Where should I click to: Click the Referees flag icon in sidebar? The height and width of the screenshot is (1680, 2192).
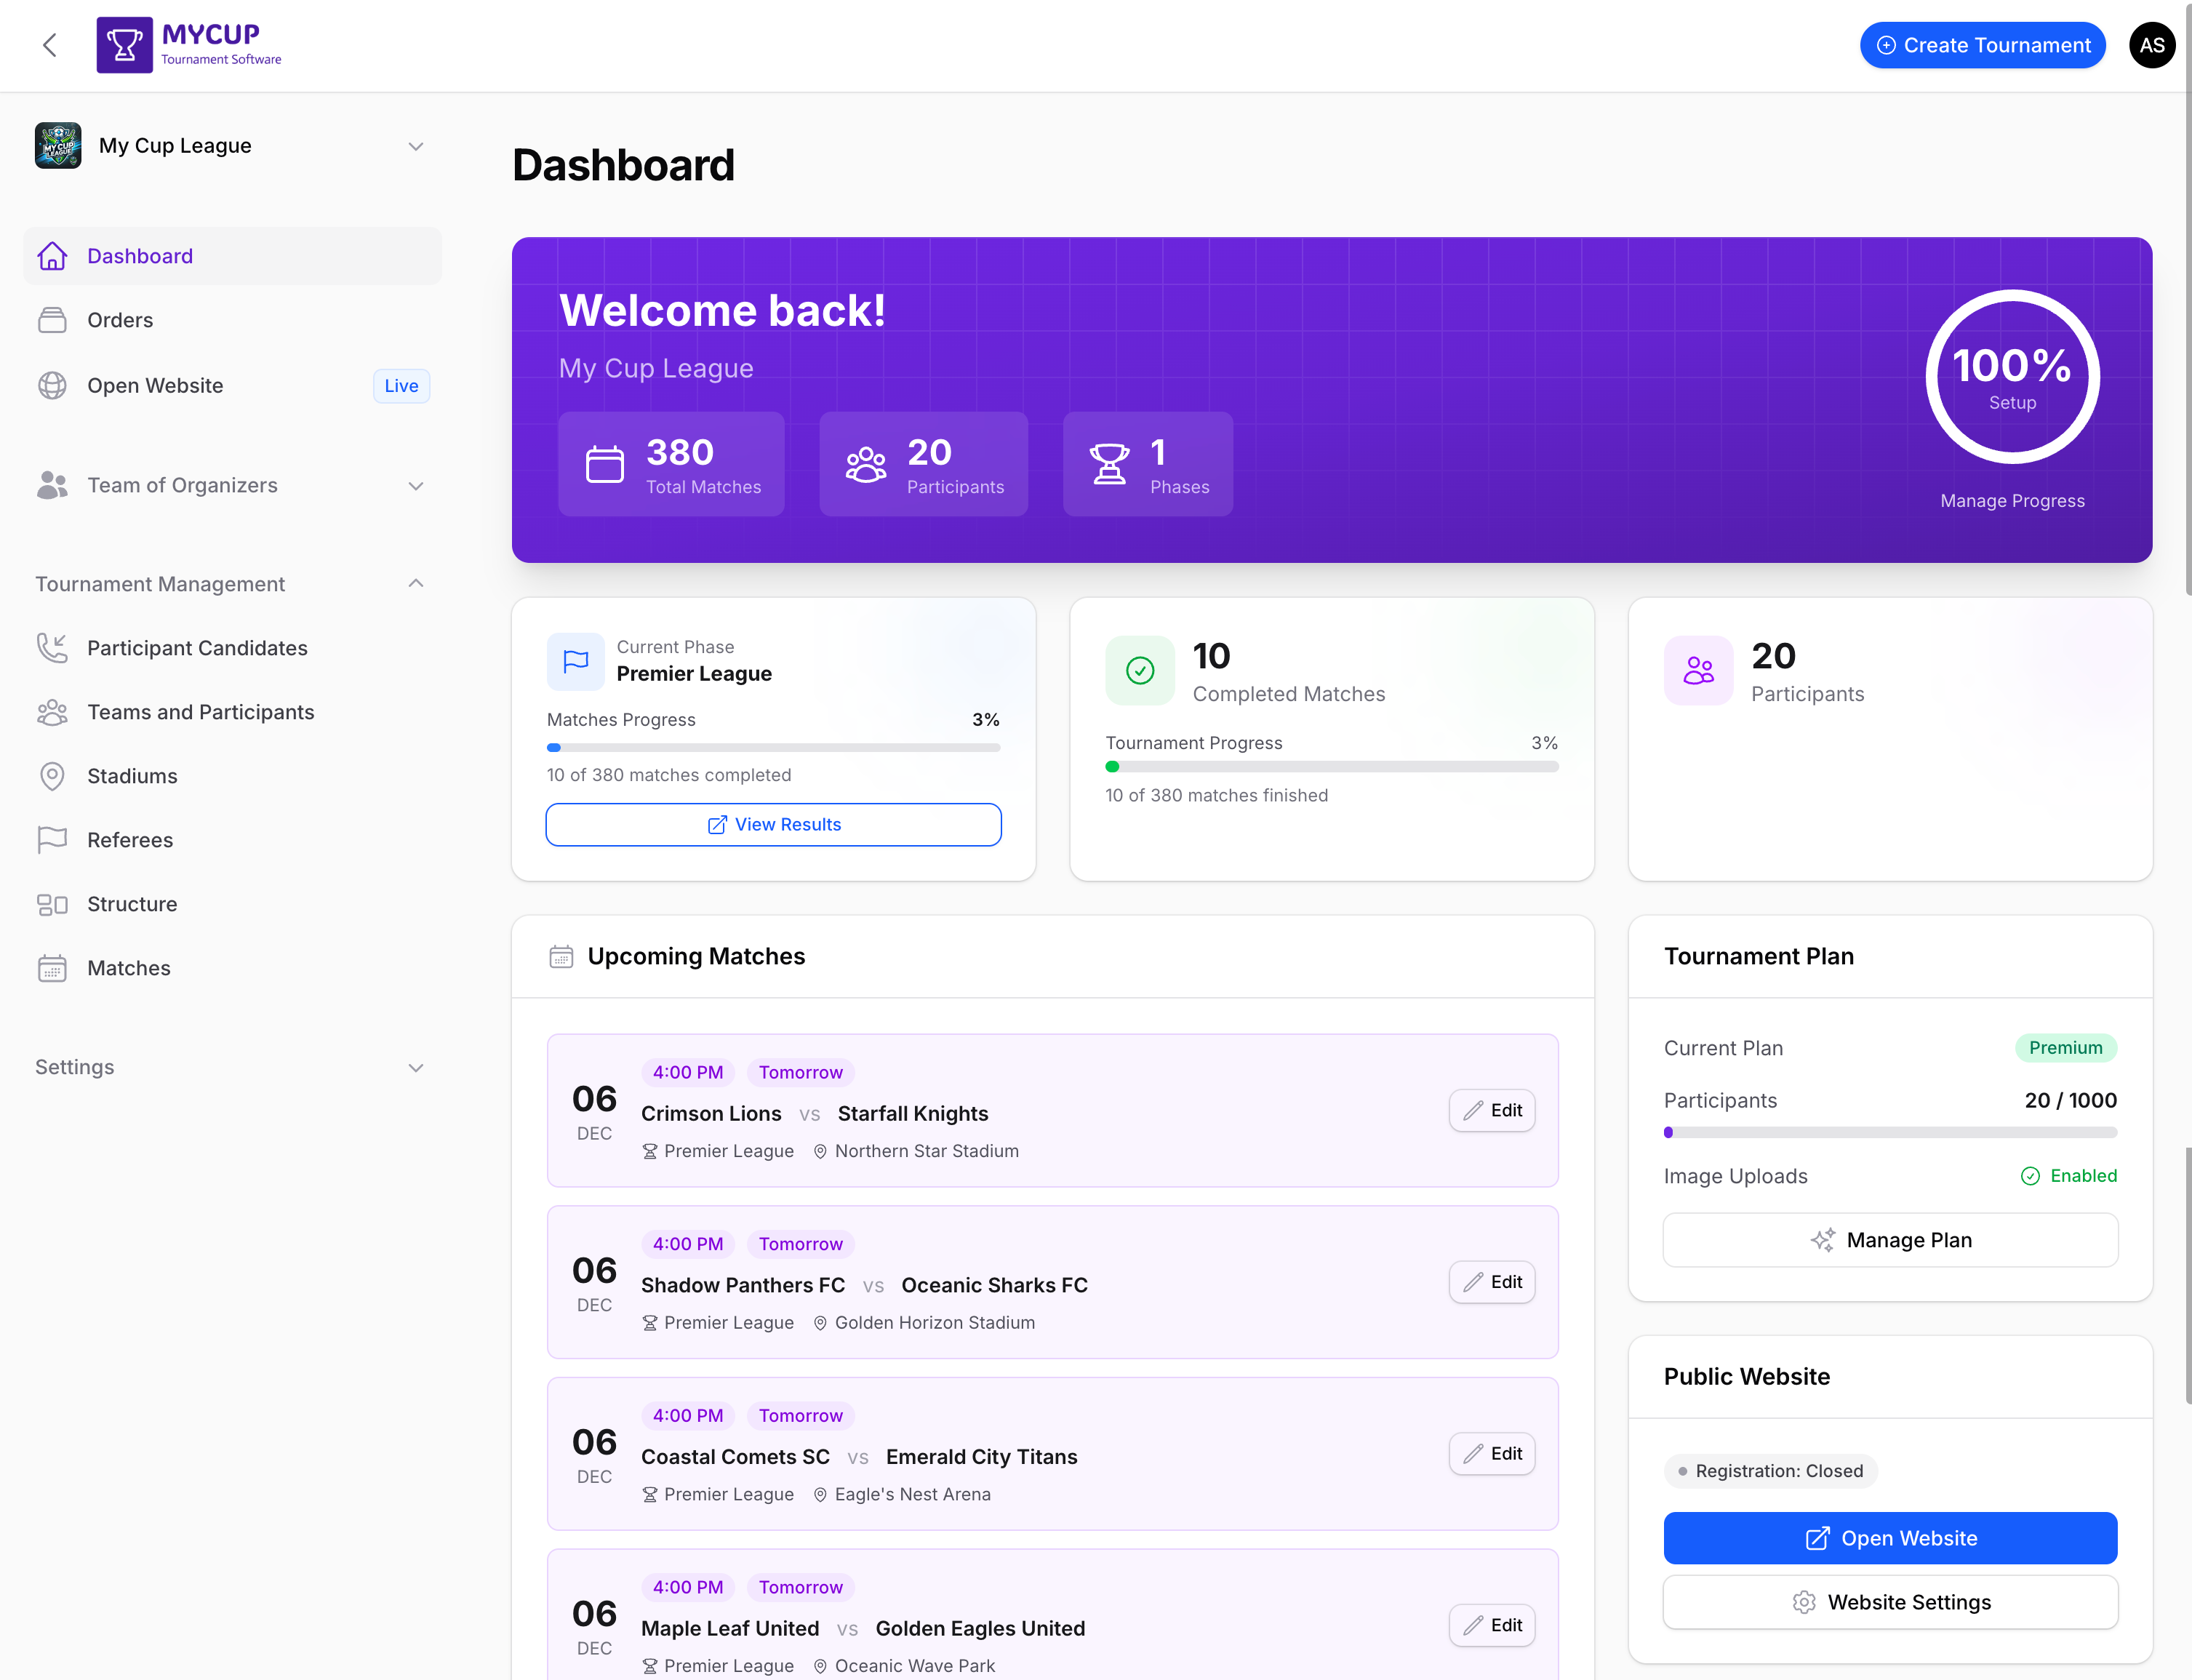tap(52, 840)
